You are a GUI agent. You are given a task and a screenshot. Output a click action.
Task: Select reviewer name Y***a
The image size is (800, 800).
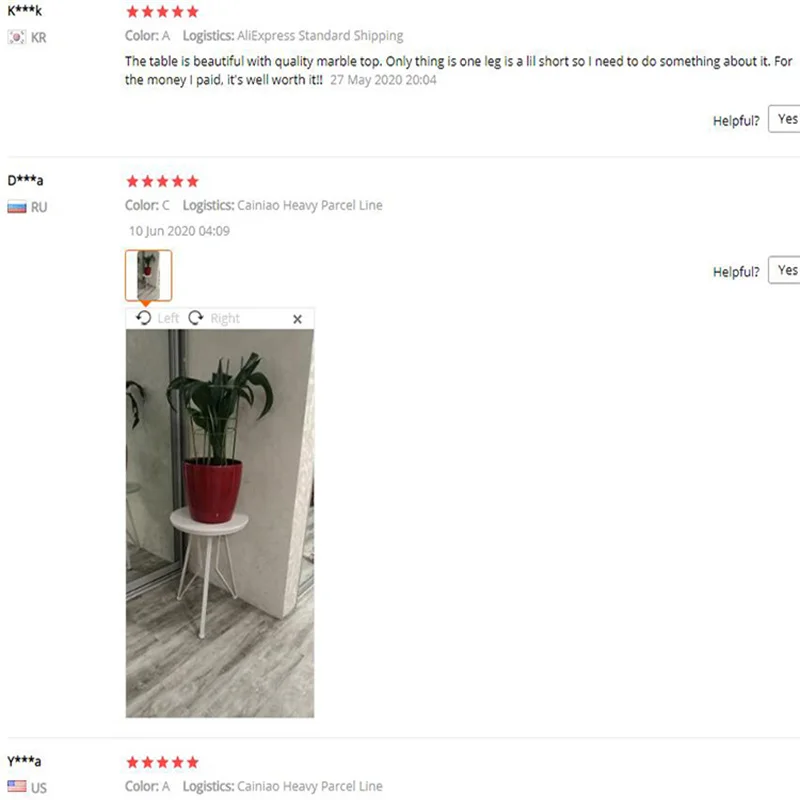point(24,761)
